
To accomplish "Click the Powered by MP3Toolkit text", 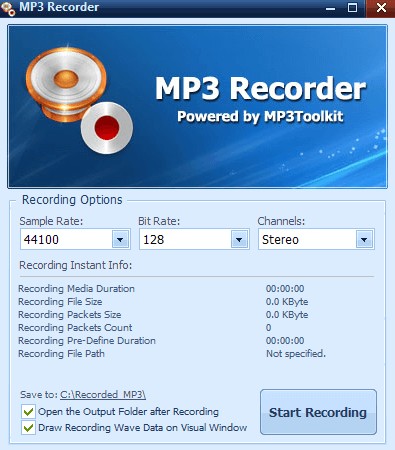I will point(260,117).
